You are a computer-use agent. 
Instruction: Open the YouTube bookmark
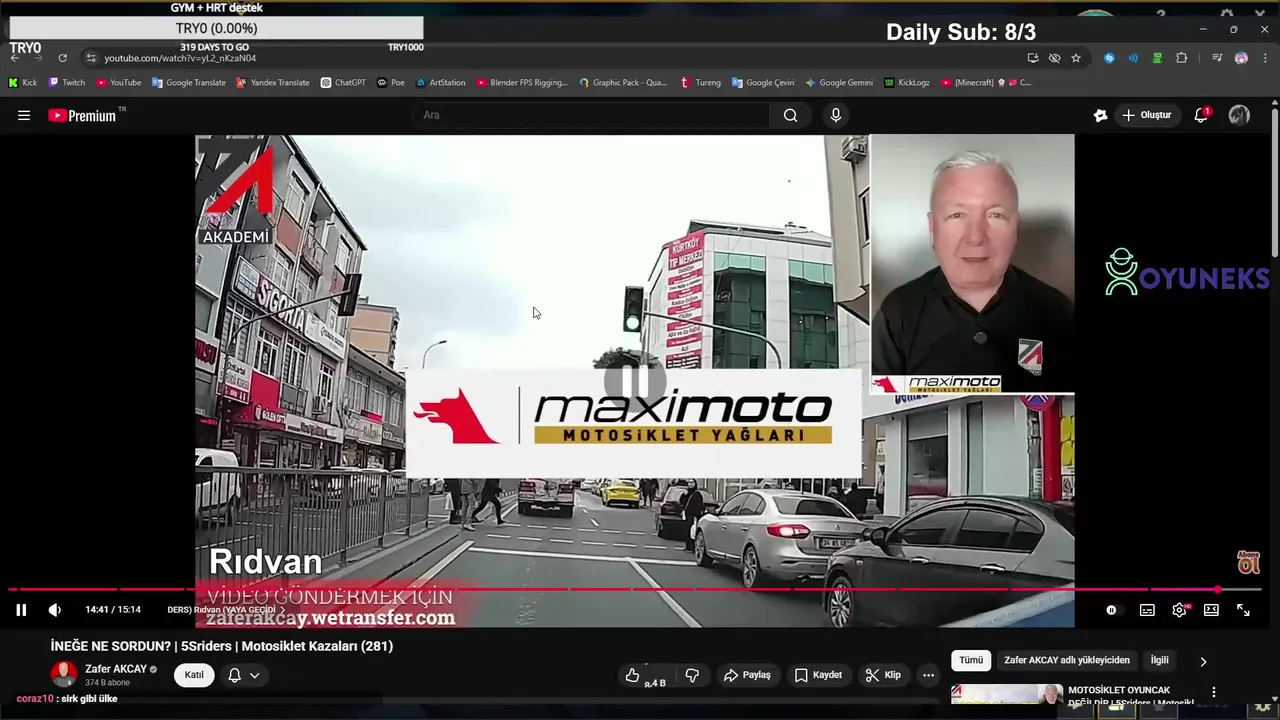tap(119, 83)
